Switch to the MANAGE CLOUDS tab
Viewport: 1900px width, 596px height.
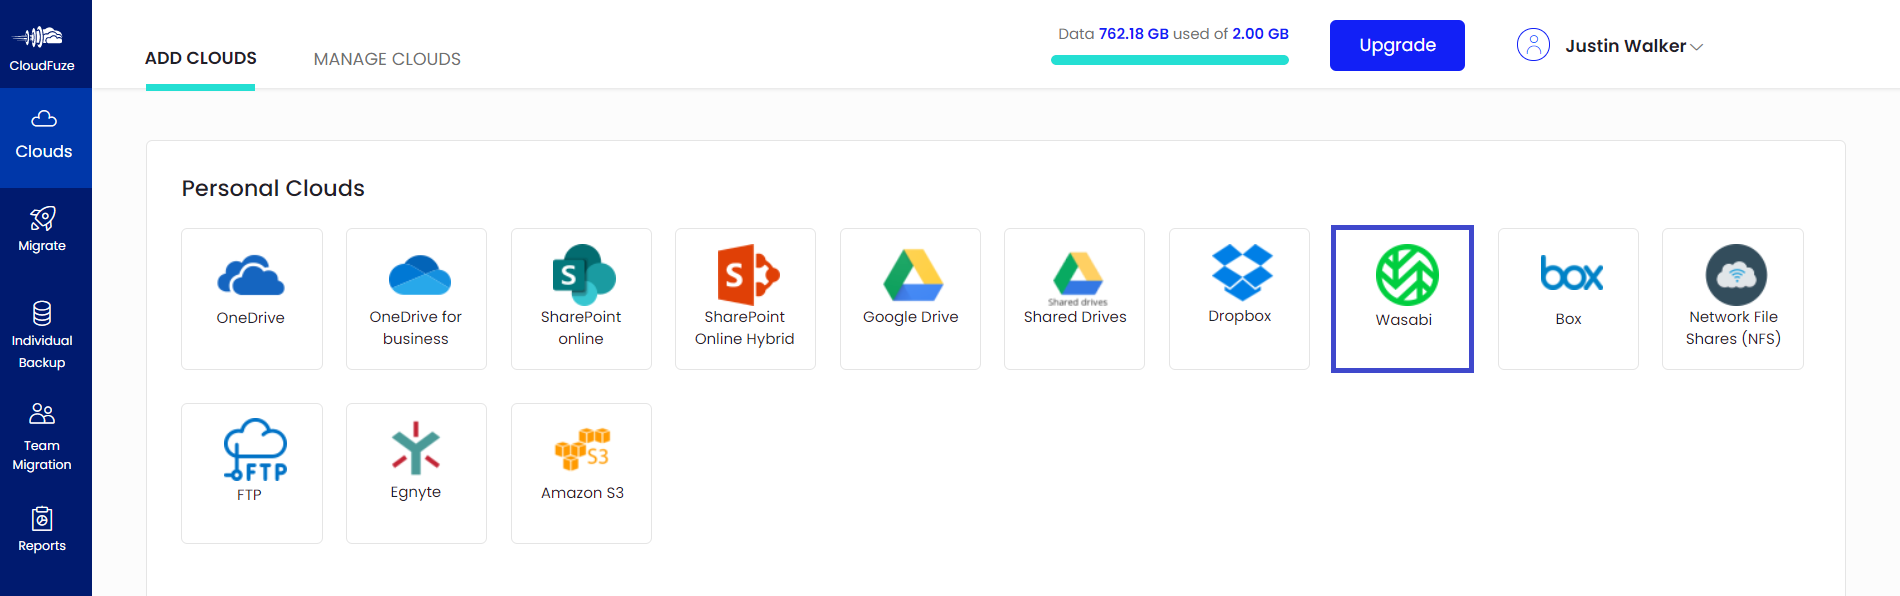(387, 59)
